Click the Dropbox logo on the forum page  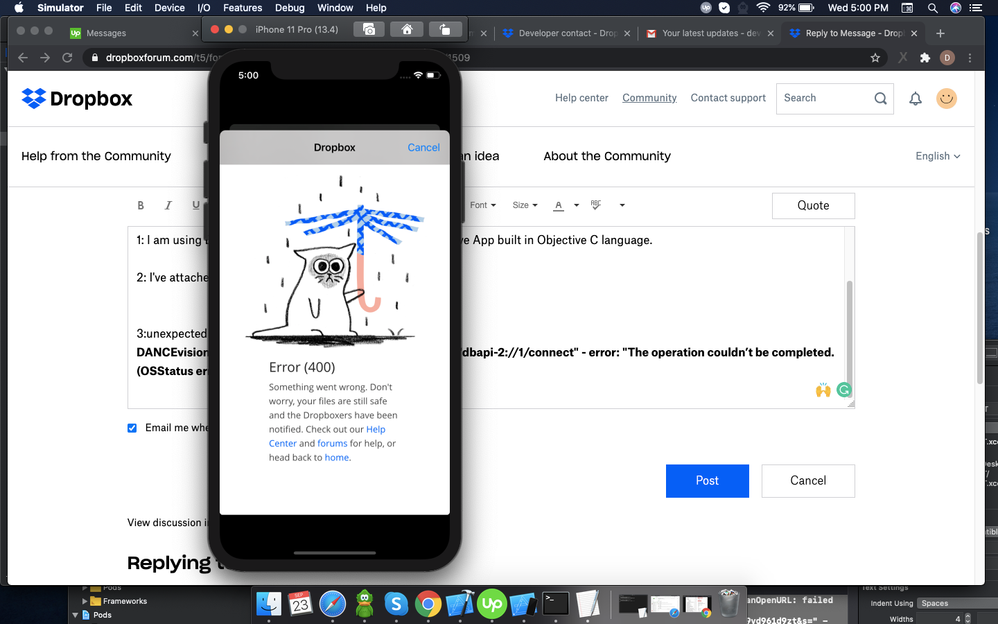point(77,98)
